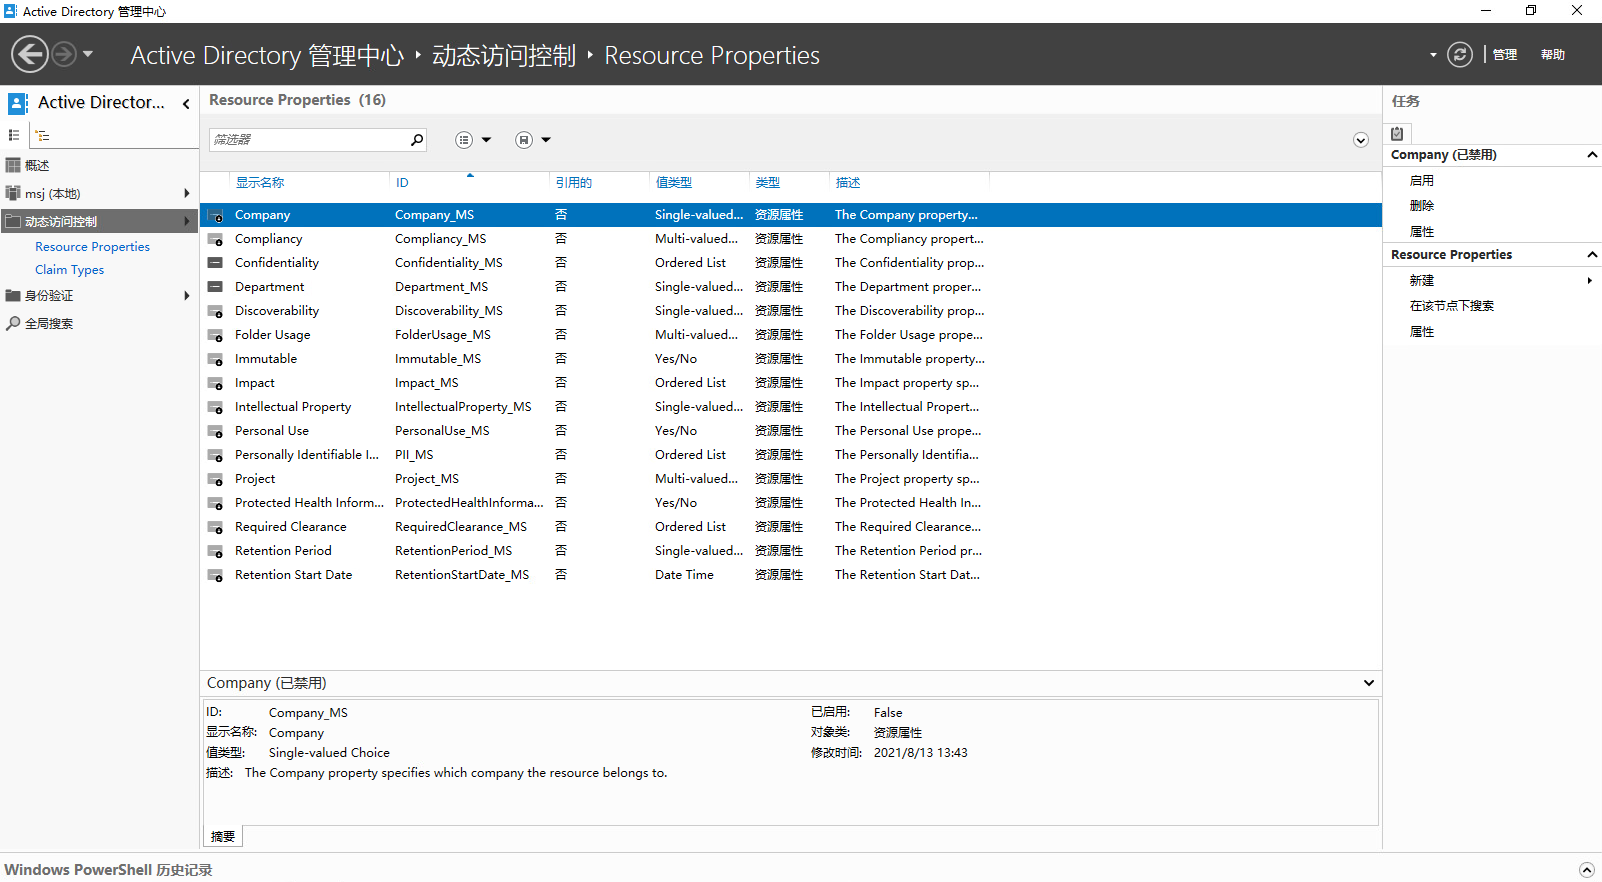1602x882 pixels.
Task: Click the forward navigation arrow button
Action: coord(64,54)
